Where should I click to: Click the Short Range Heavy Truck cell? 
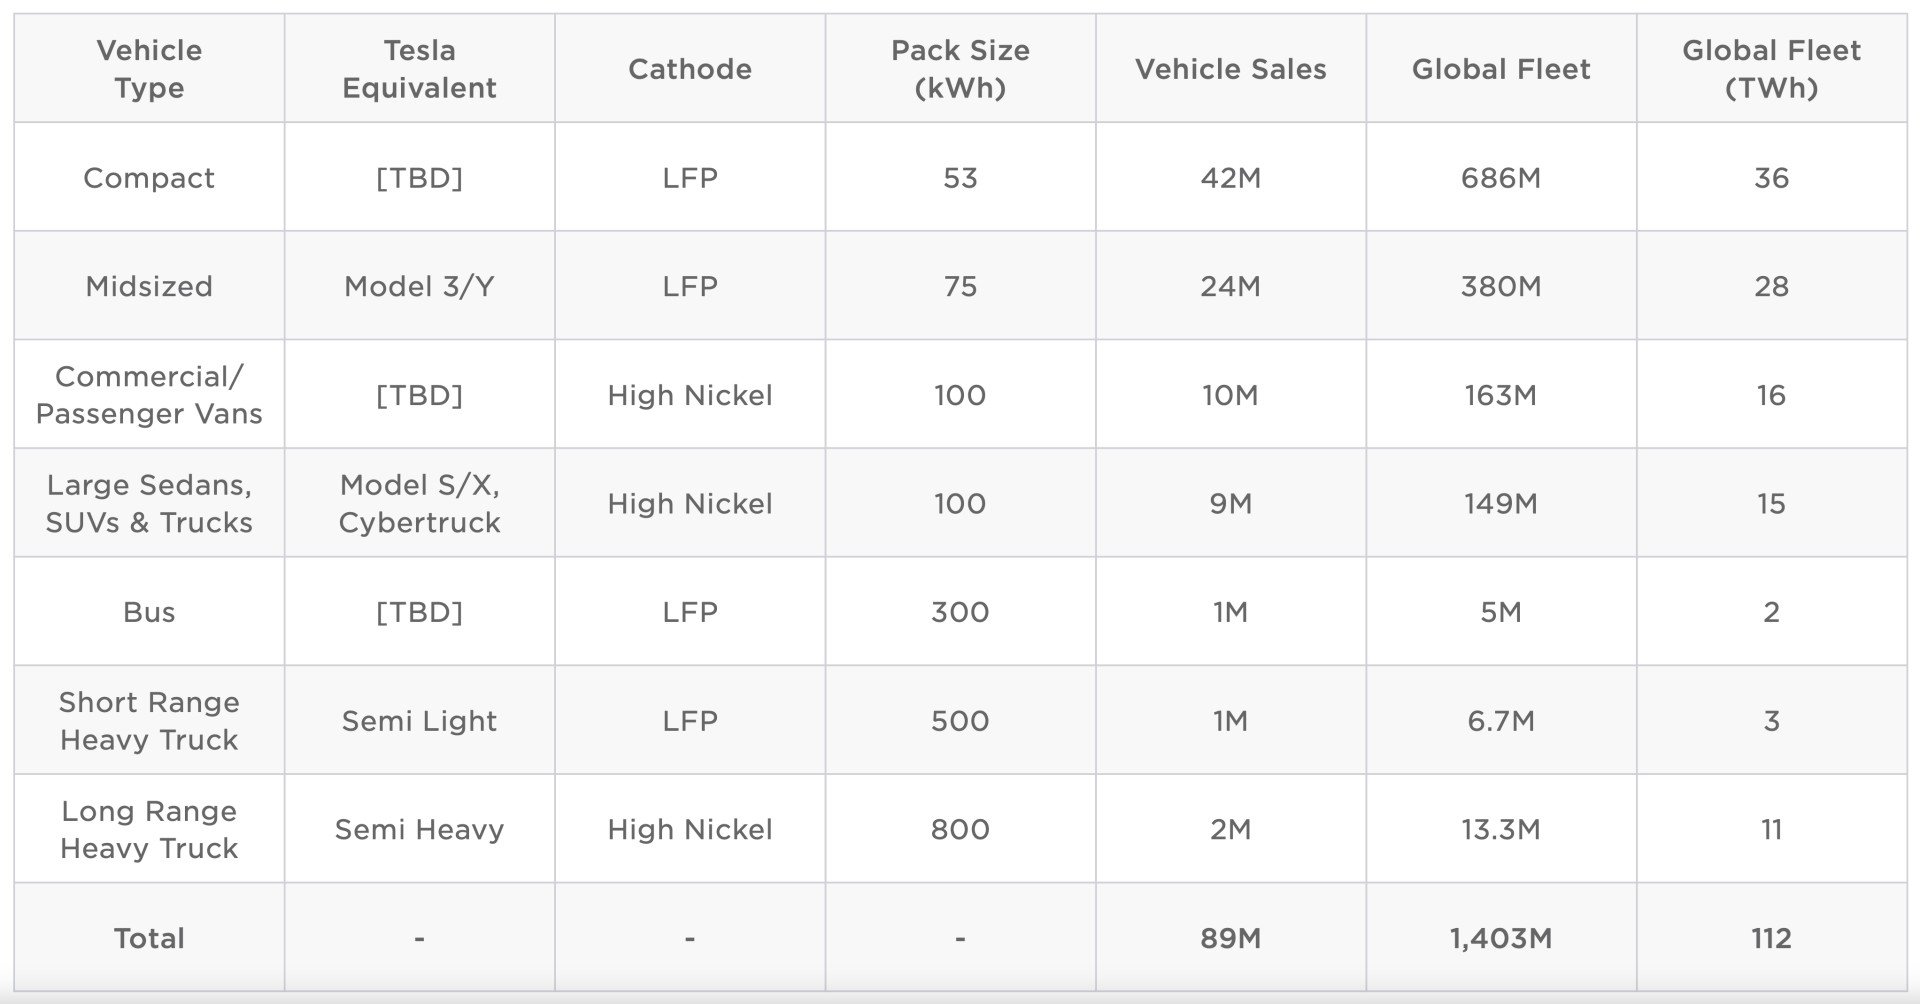coord(149,721)
